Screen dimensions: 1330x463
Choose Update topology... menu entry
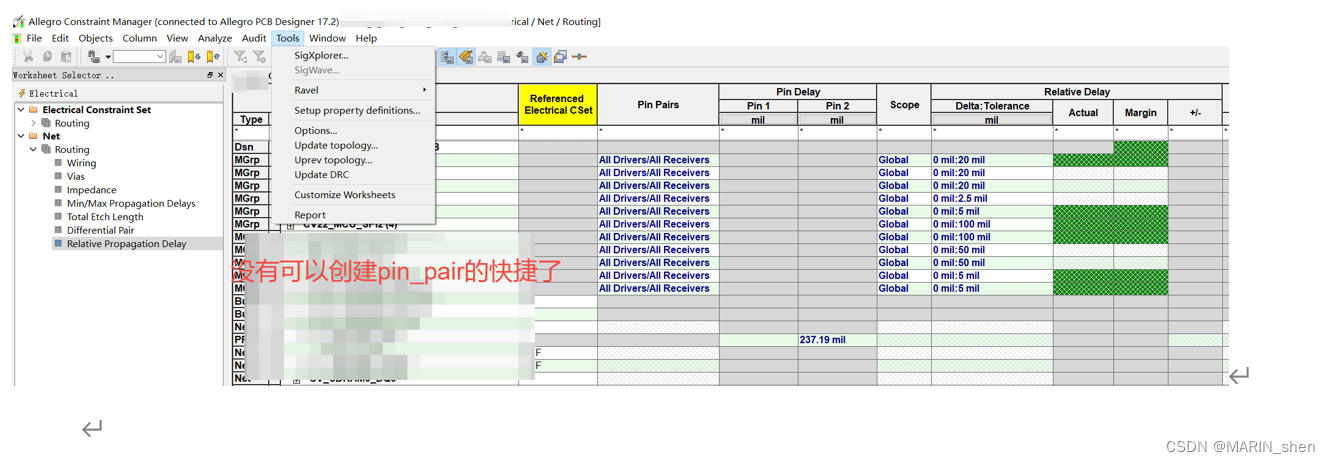[336, 145]
